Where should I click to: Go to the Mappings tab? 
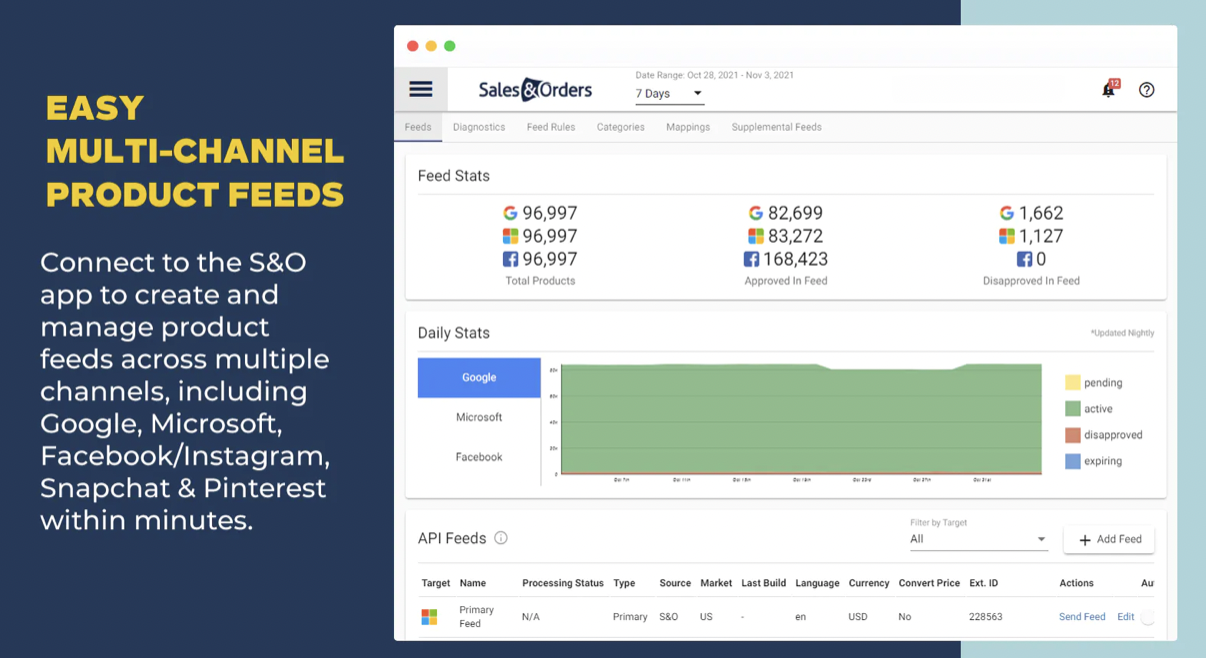(x=688, y=127)
